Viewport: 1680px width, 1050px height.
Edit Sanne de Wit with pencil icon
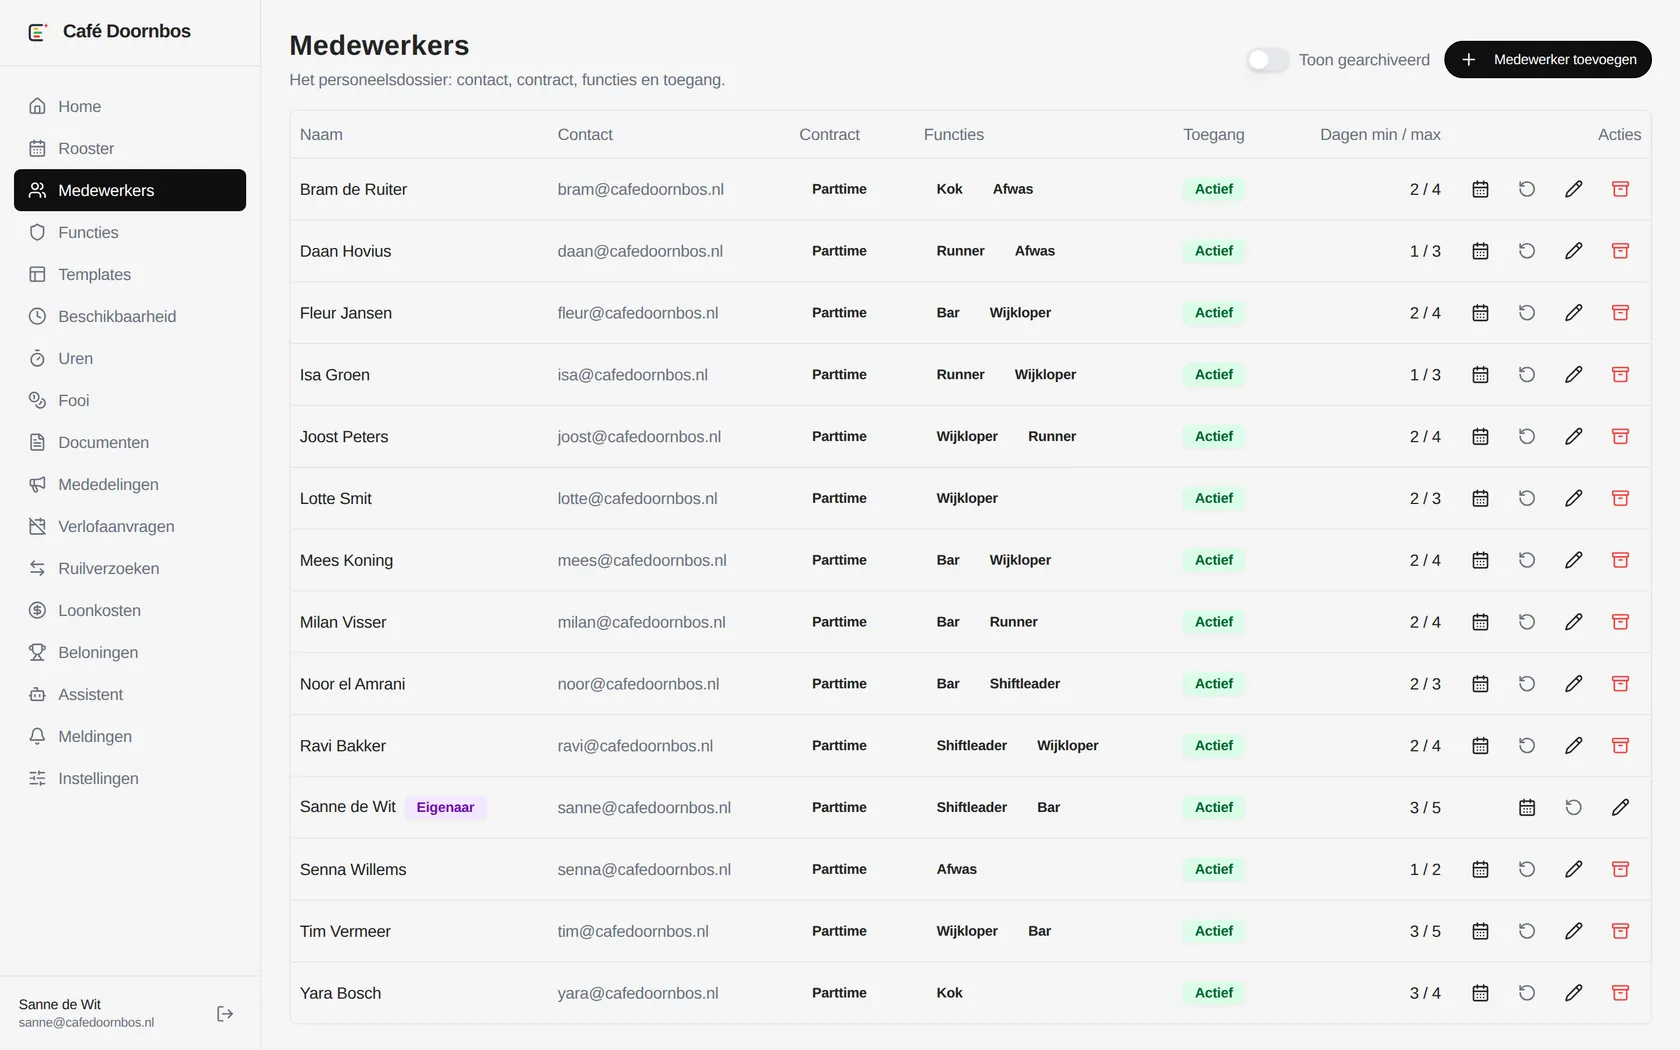coord(1621,807)
